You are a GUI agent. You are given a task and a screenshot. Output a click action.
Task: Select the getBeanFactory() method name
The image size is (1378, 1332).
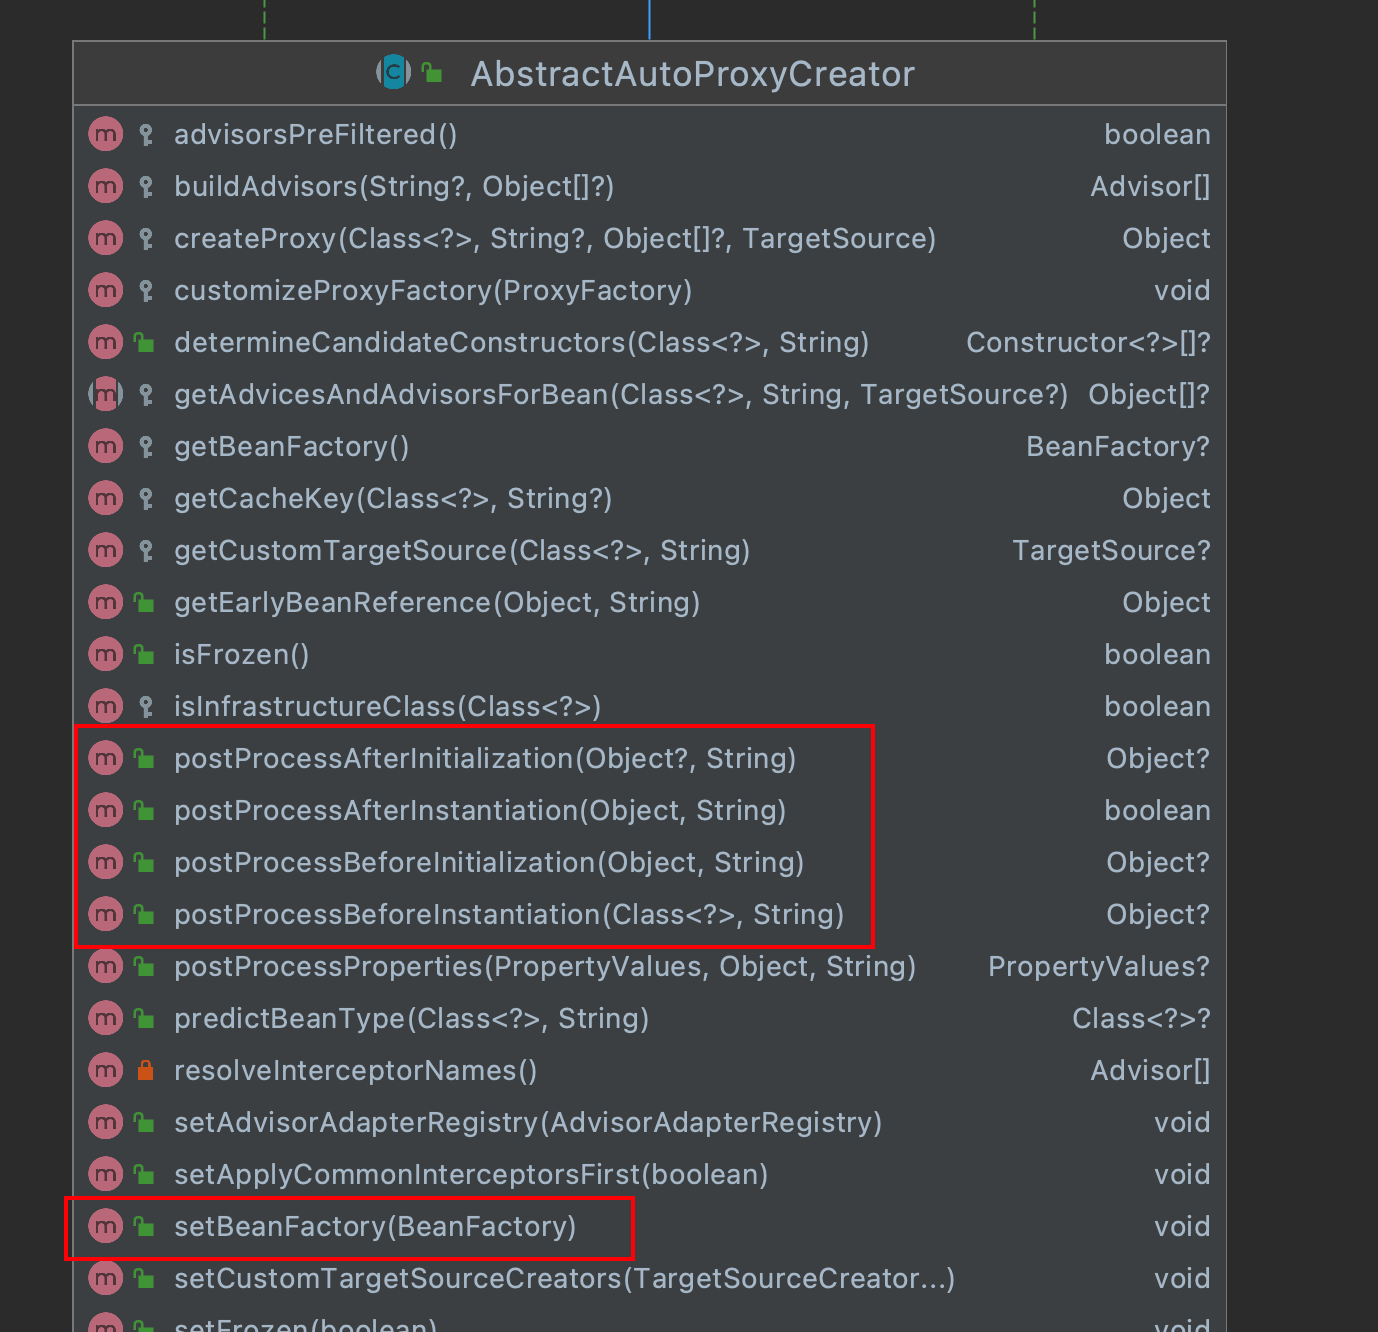point(292,447)
